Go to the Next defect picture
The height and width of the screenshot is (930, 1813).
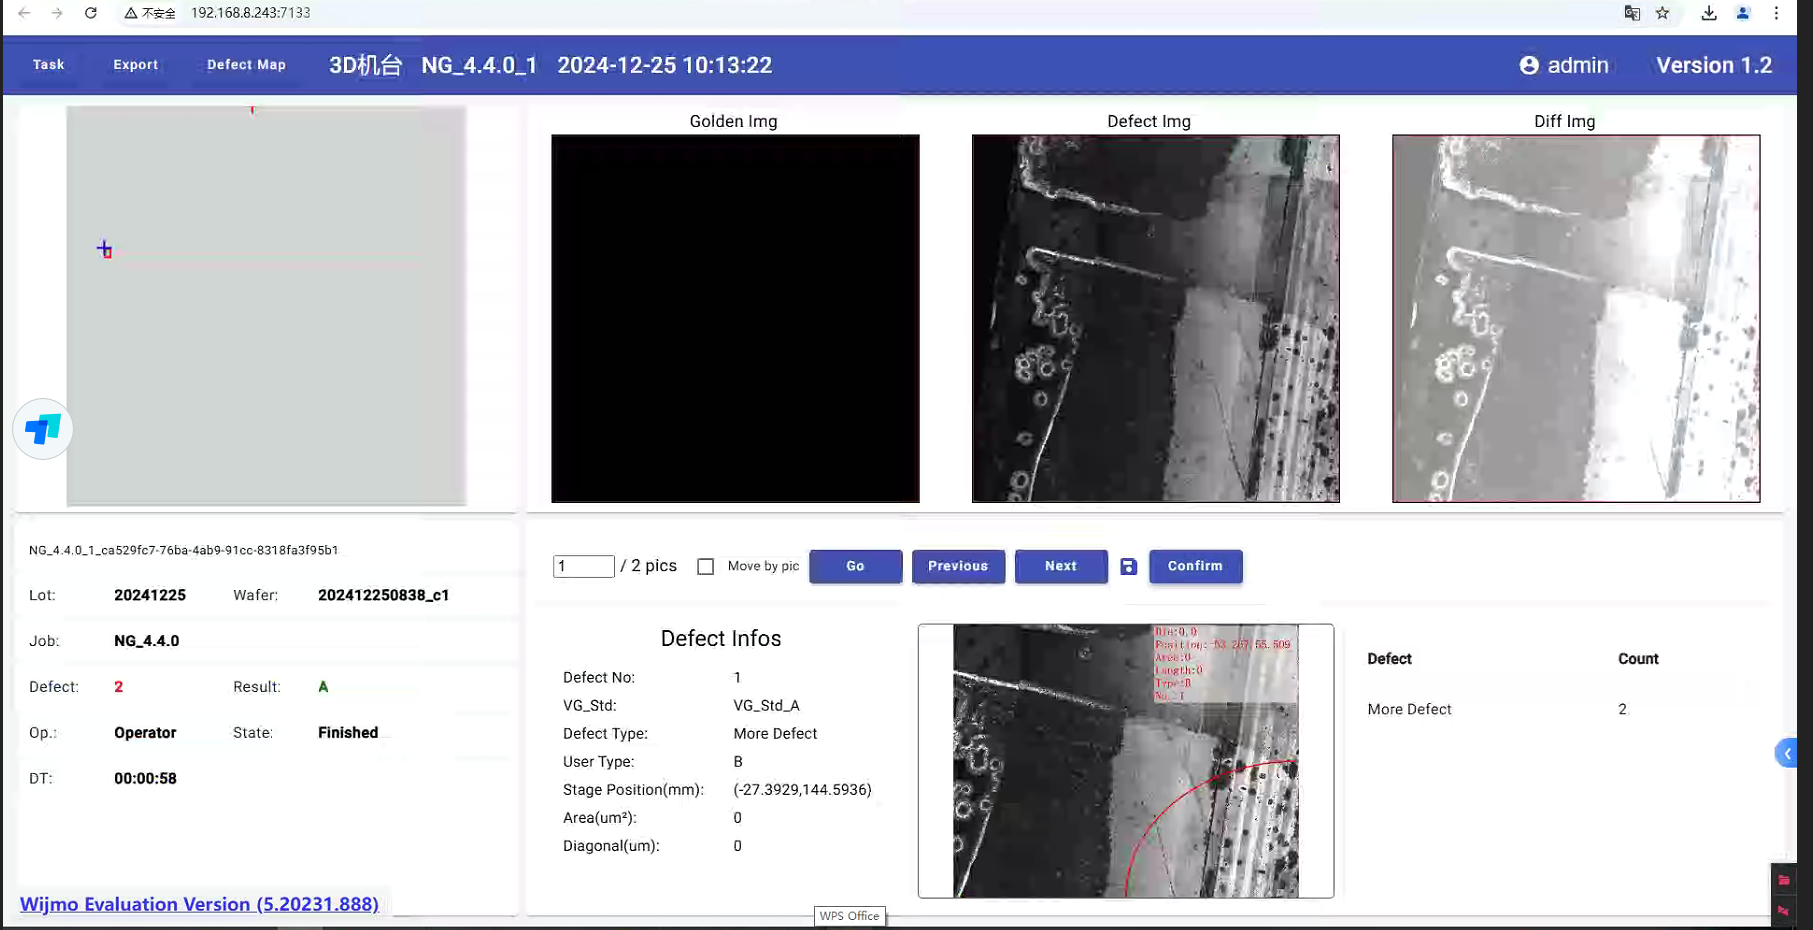pyautogui.click(x=1060, y=566)
